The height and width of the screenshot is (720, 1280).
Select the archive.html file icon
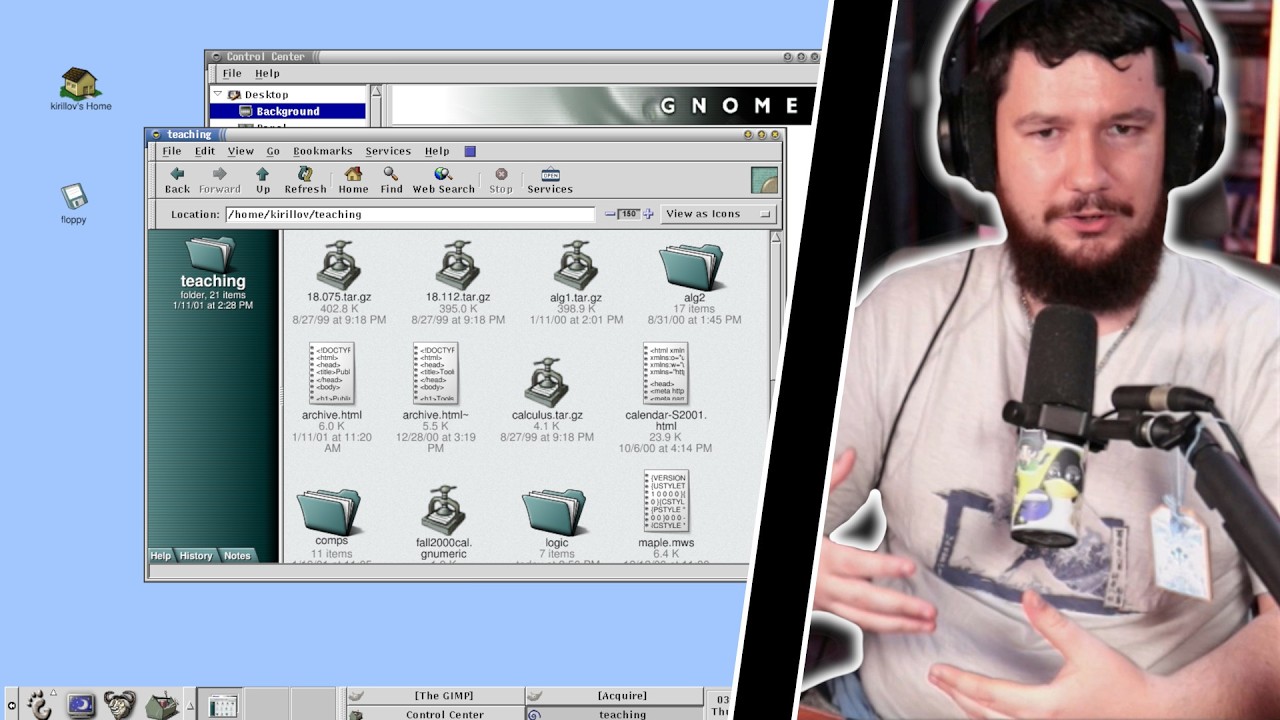point(331,374)
